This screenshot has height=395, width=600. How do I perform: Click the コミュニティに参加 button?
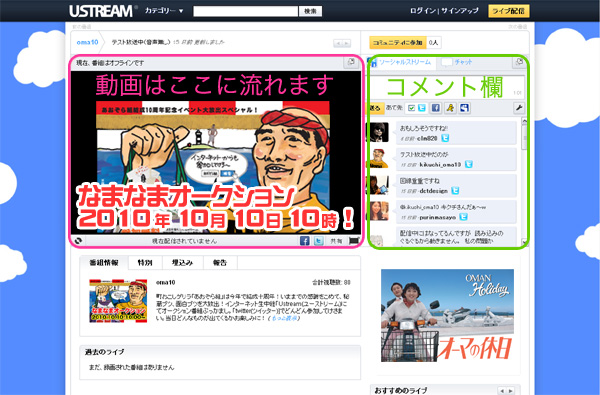398,42
